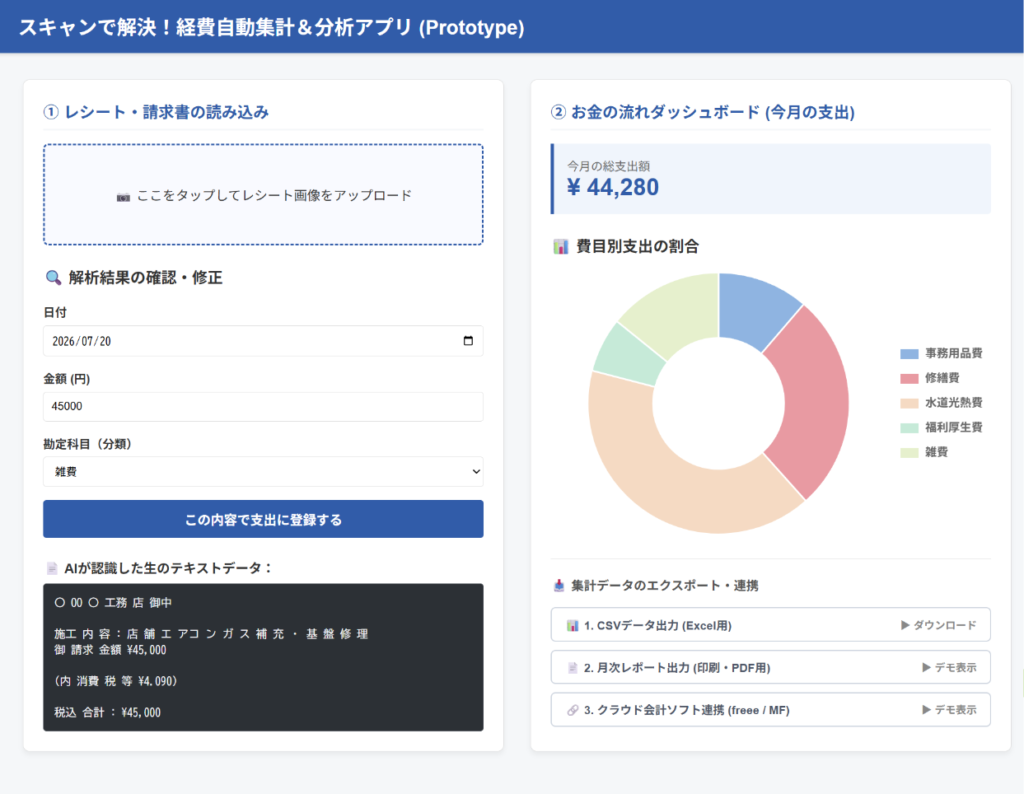Click the bar chart icon beside 費目別支出の割合
The height and width of the screenshot is (794, 1024).
560,247
